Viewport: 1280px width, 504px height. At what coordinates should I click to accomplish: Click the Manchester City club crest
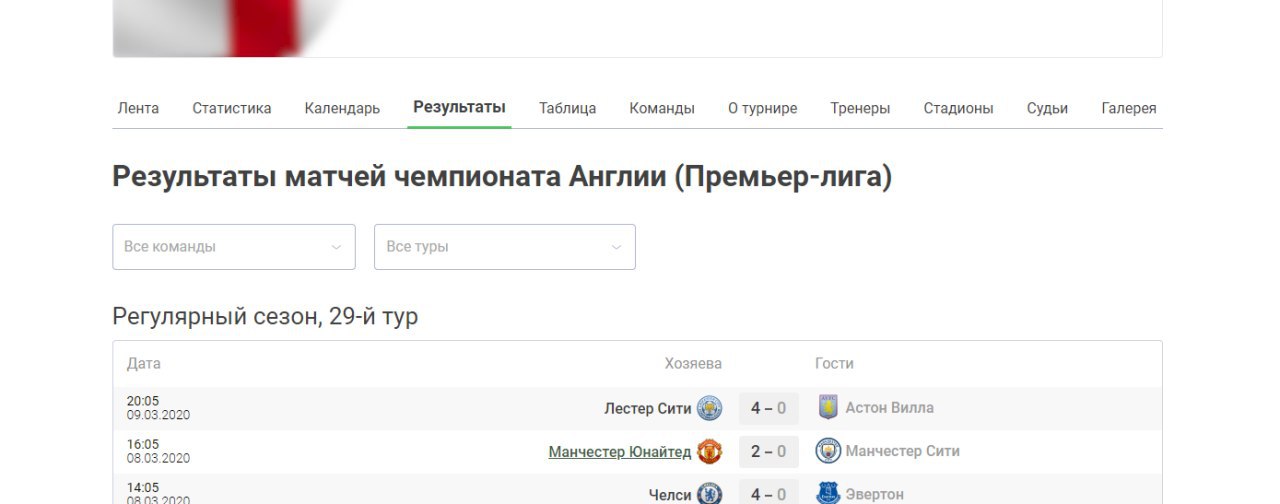click(x=828, y=452)
